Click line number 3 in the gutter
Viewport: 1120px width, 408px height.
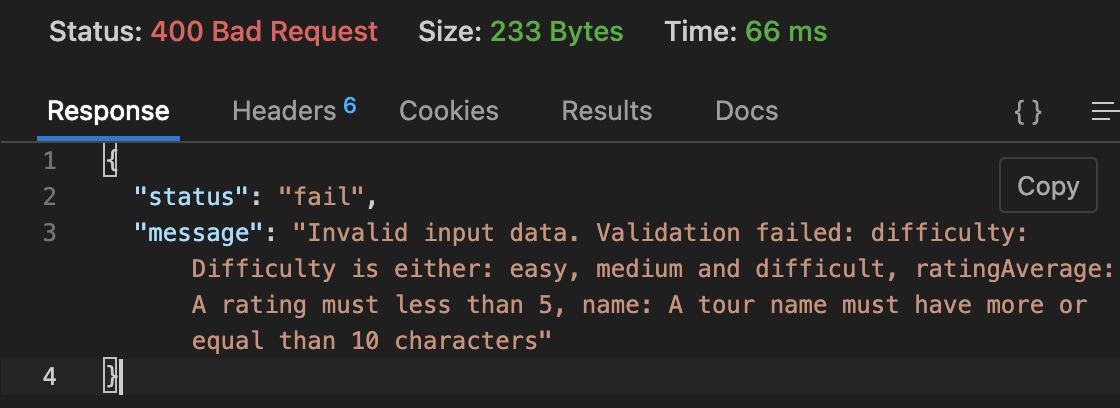[x=50, y=233]
